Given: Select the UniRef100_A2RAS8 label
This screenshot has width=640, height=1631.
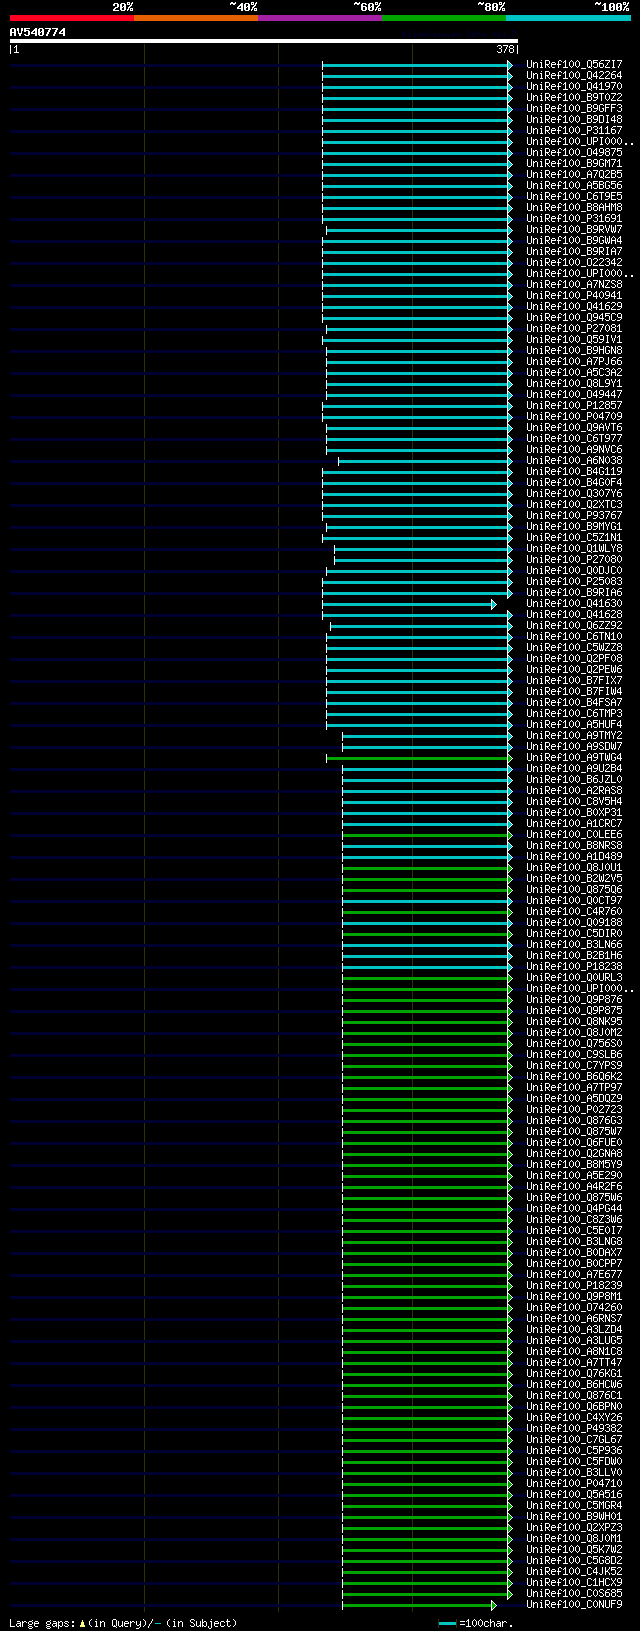Looking at the screenshot, I should [x=574, y=790].
